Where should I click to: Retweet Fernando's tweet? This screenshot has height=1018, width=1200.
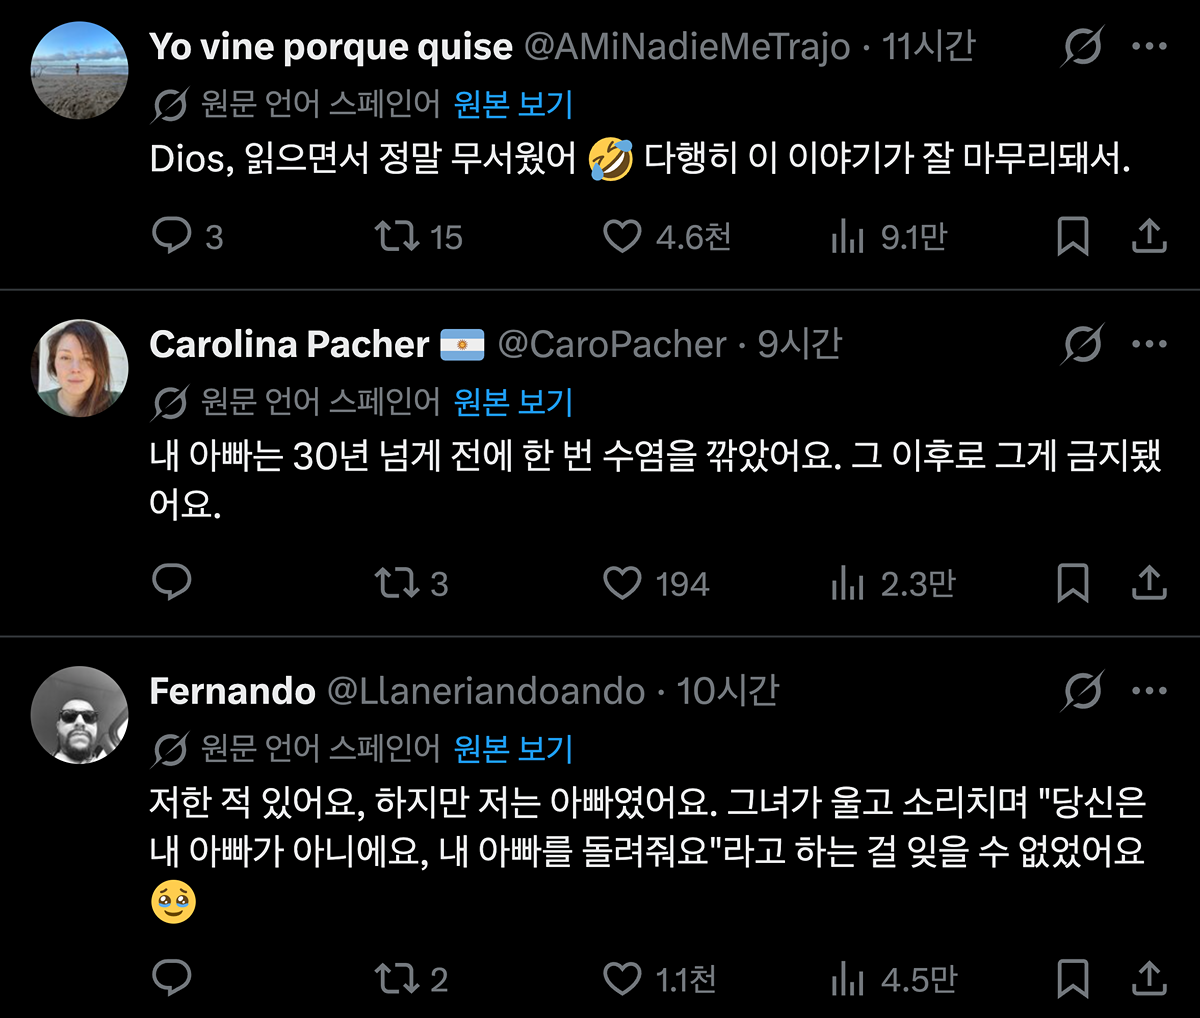click(x=397, y=978)
